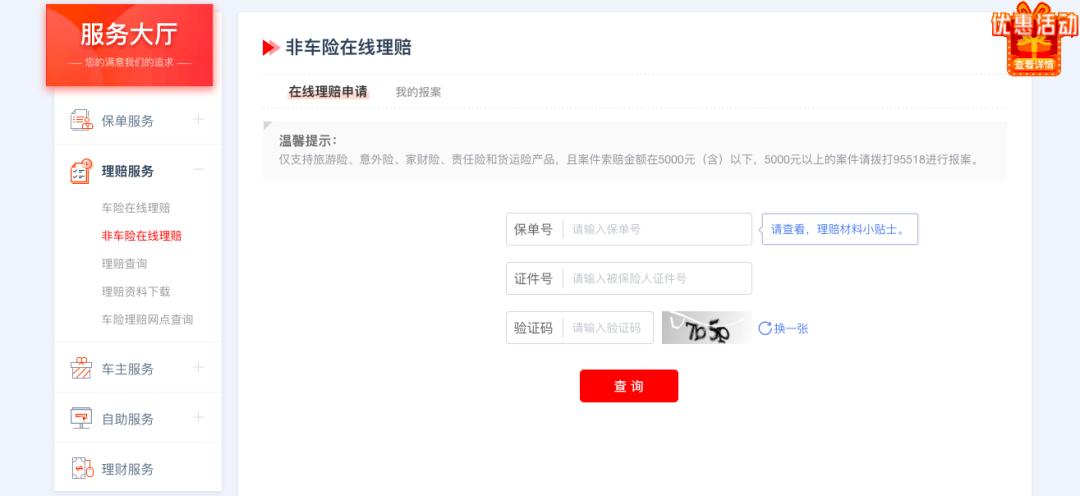Click the 换一张 captcha refresh link
Image resolution: width=1080 pixels, height=496 pixels.
coord(791,329)
